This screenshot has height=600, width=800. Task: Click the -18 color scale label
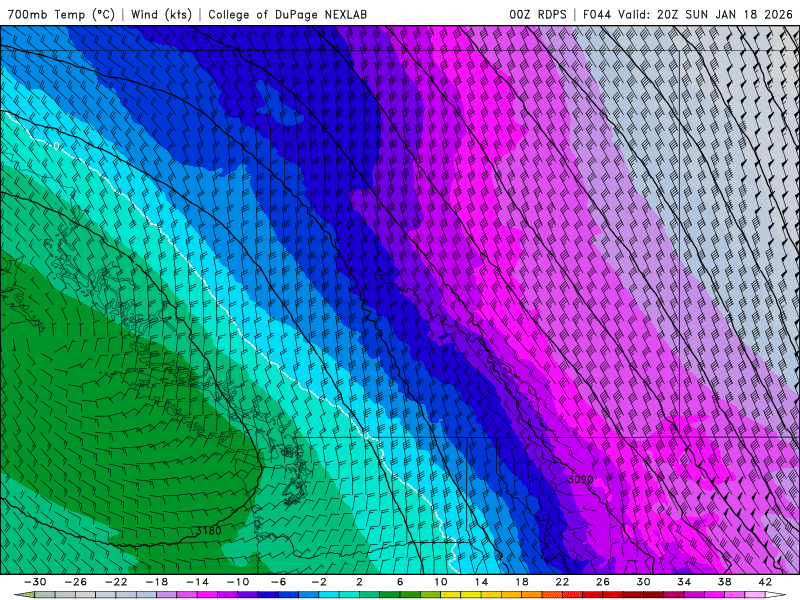pyautogui.click(x=157, y=582)
